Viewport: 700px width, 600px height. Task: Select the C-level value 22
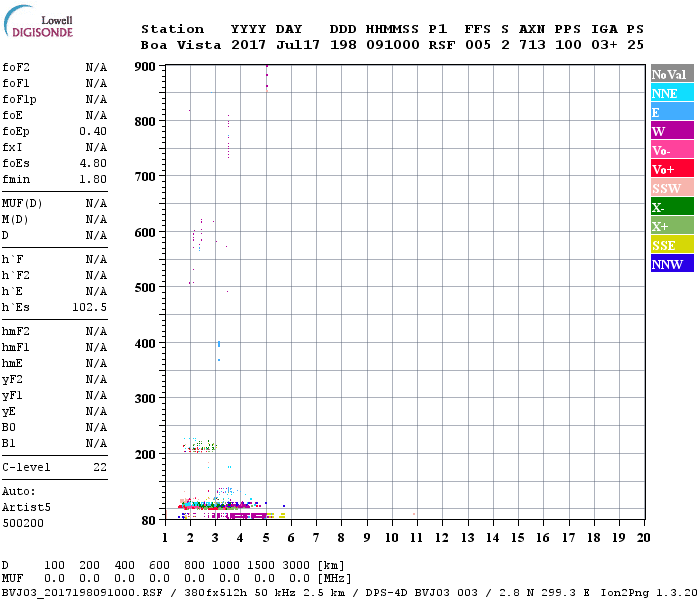tap(100, 467)
